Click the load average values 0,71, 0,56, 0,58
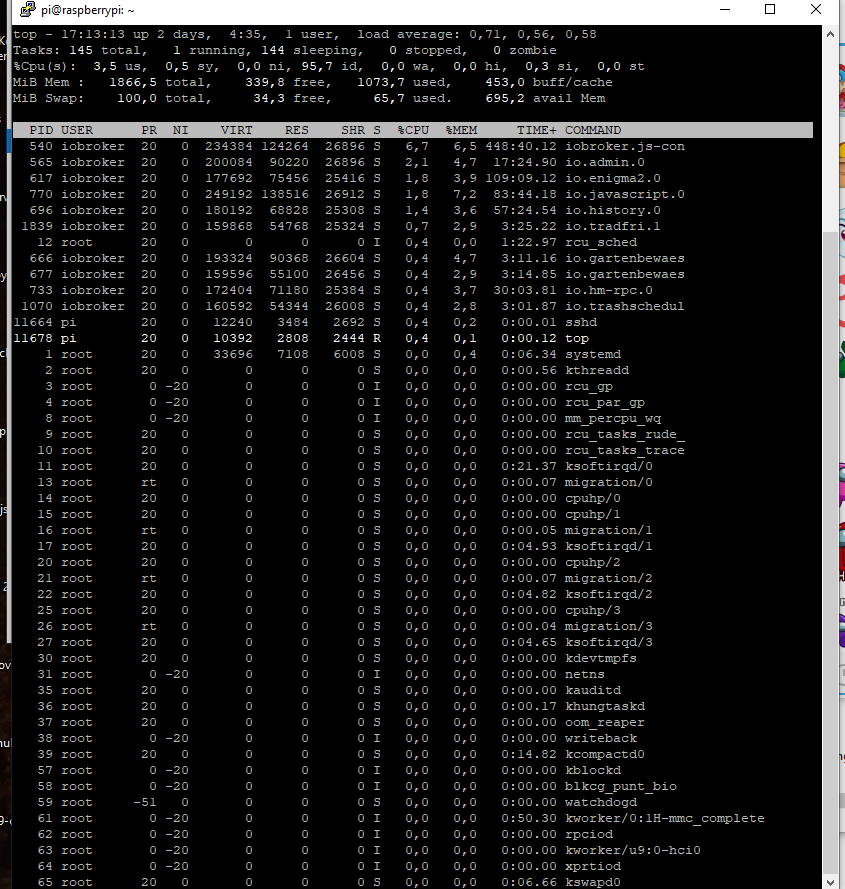The width and height of the screenshot is (845, 889). click(533, 35)
